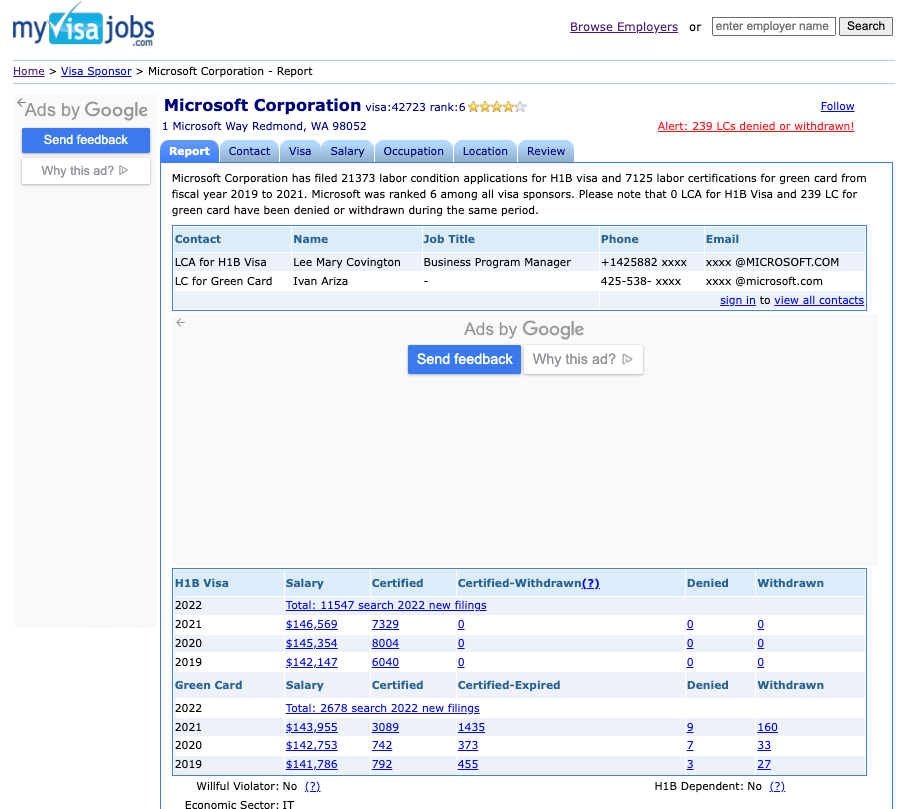The image size is (908, 809).
Task: Click Send feedback in left sidebar ad
Action: (x=86, y=140)
